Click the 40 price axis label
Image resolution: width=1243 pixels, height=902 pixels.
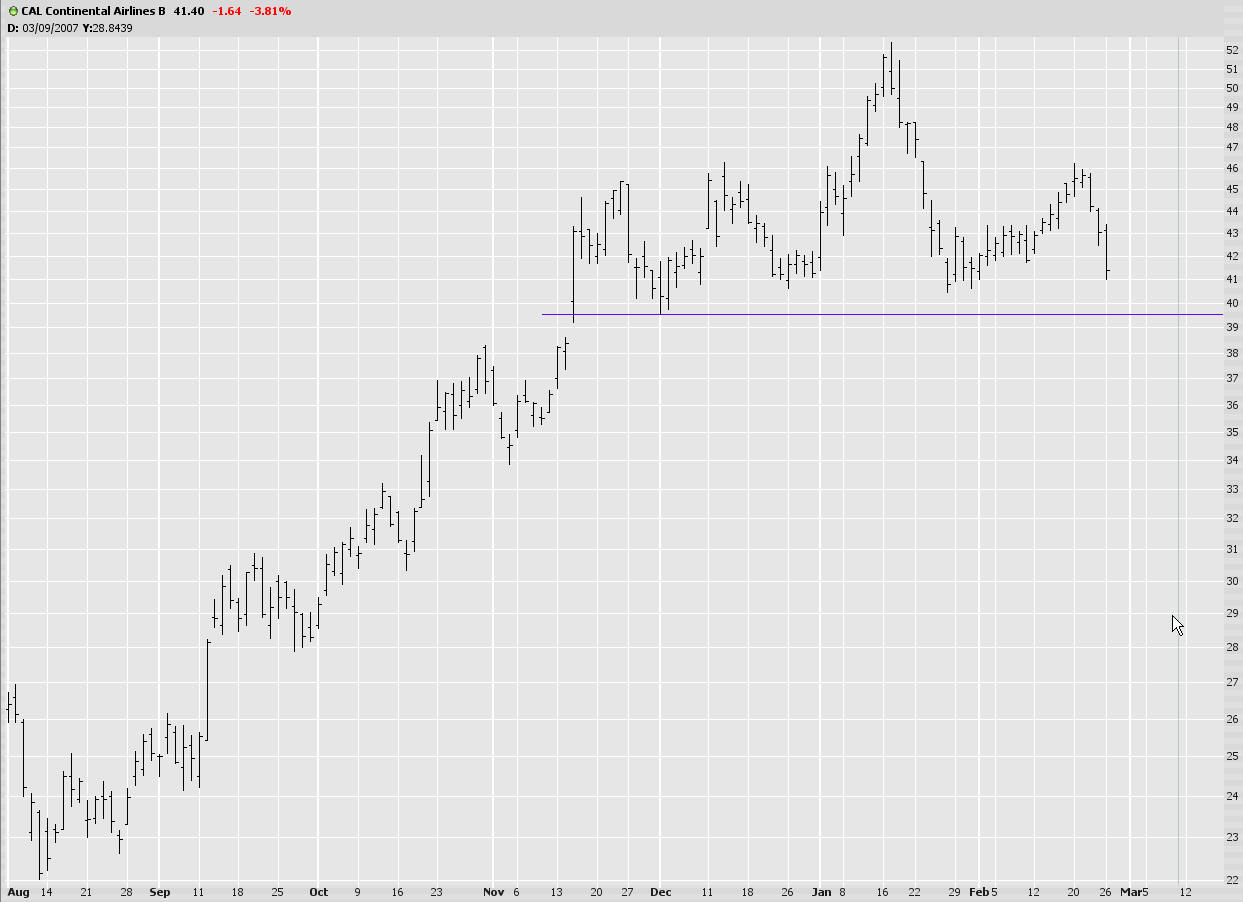tap(1232, 304)
